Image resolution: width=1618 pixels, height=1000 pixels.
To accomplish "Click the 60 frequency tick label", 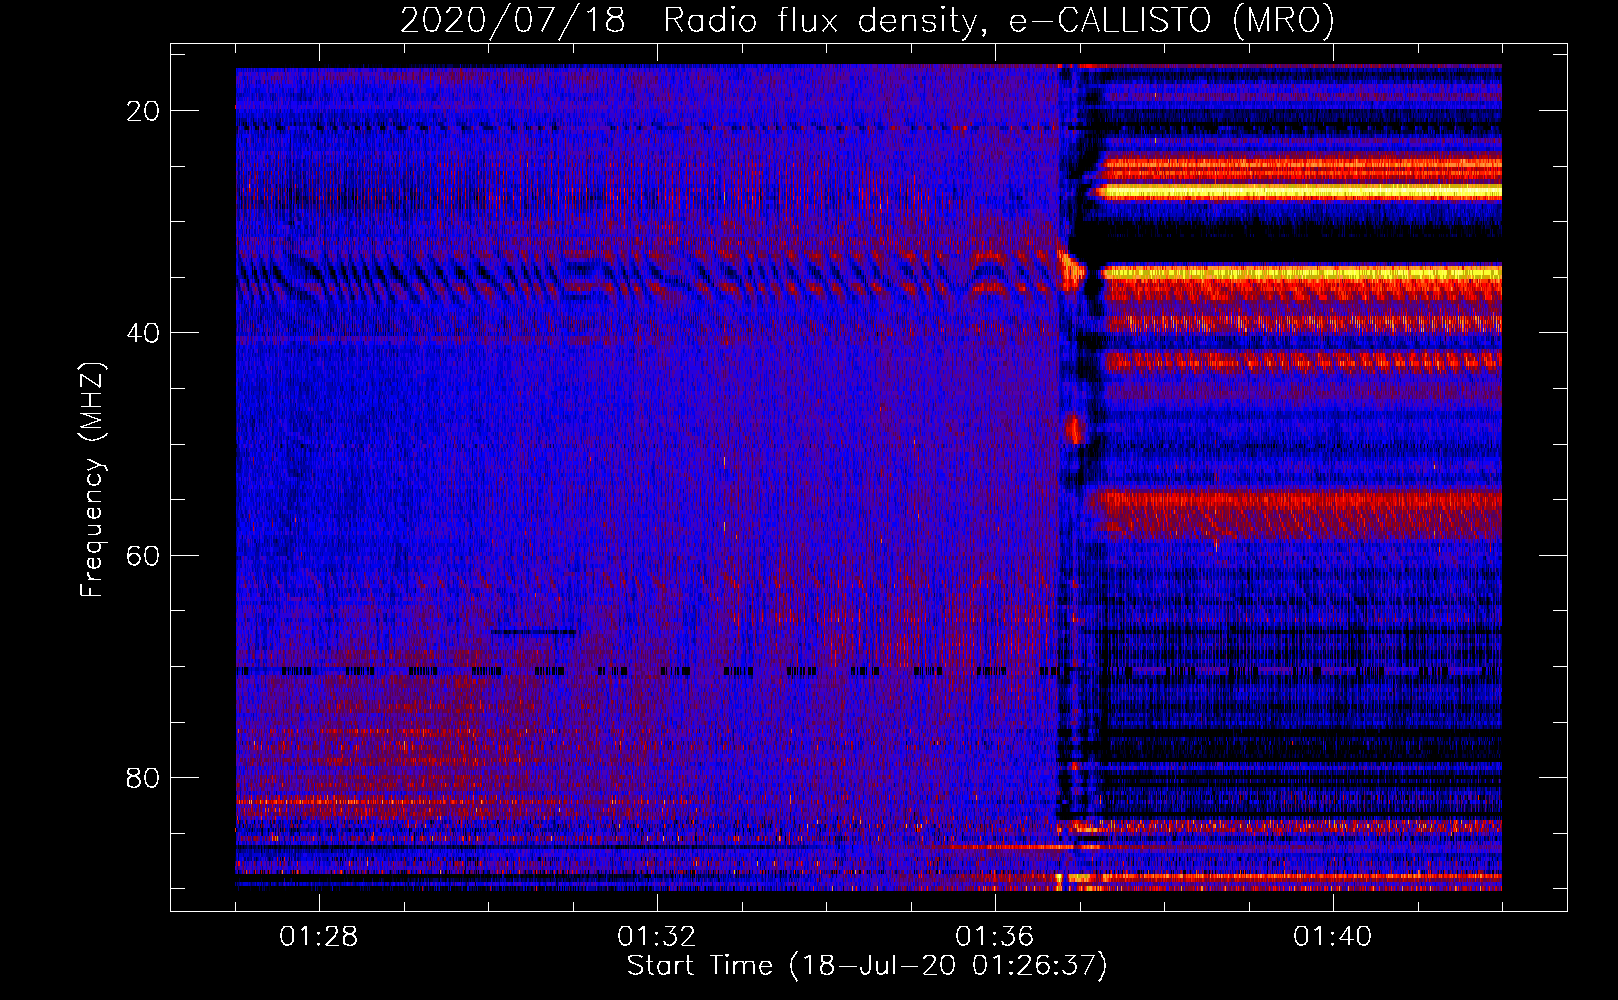I will pyautogui.click(x=143, y=555).
